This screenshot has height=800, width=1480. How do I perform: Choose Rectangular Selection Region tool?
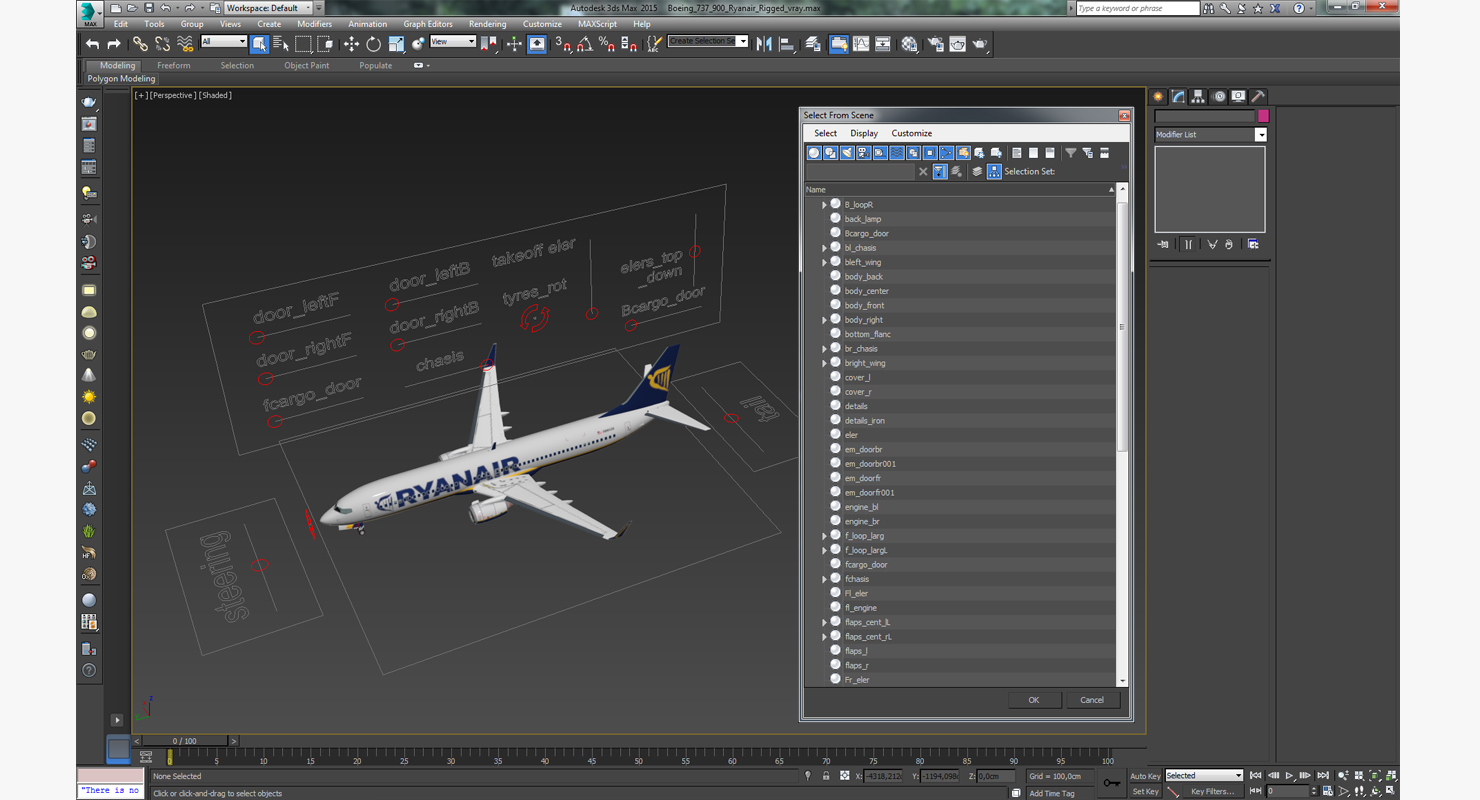(x=303, y=44)
